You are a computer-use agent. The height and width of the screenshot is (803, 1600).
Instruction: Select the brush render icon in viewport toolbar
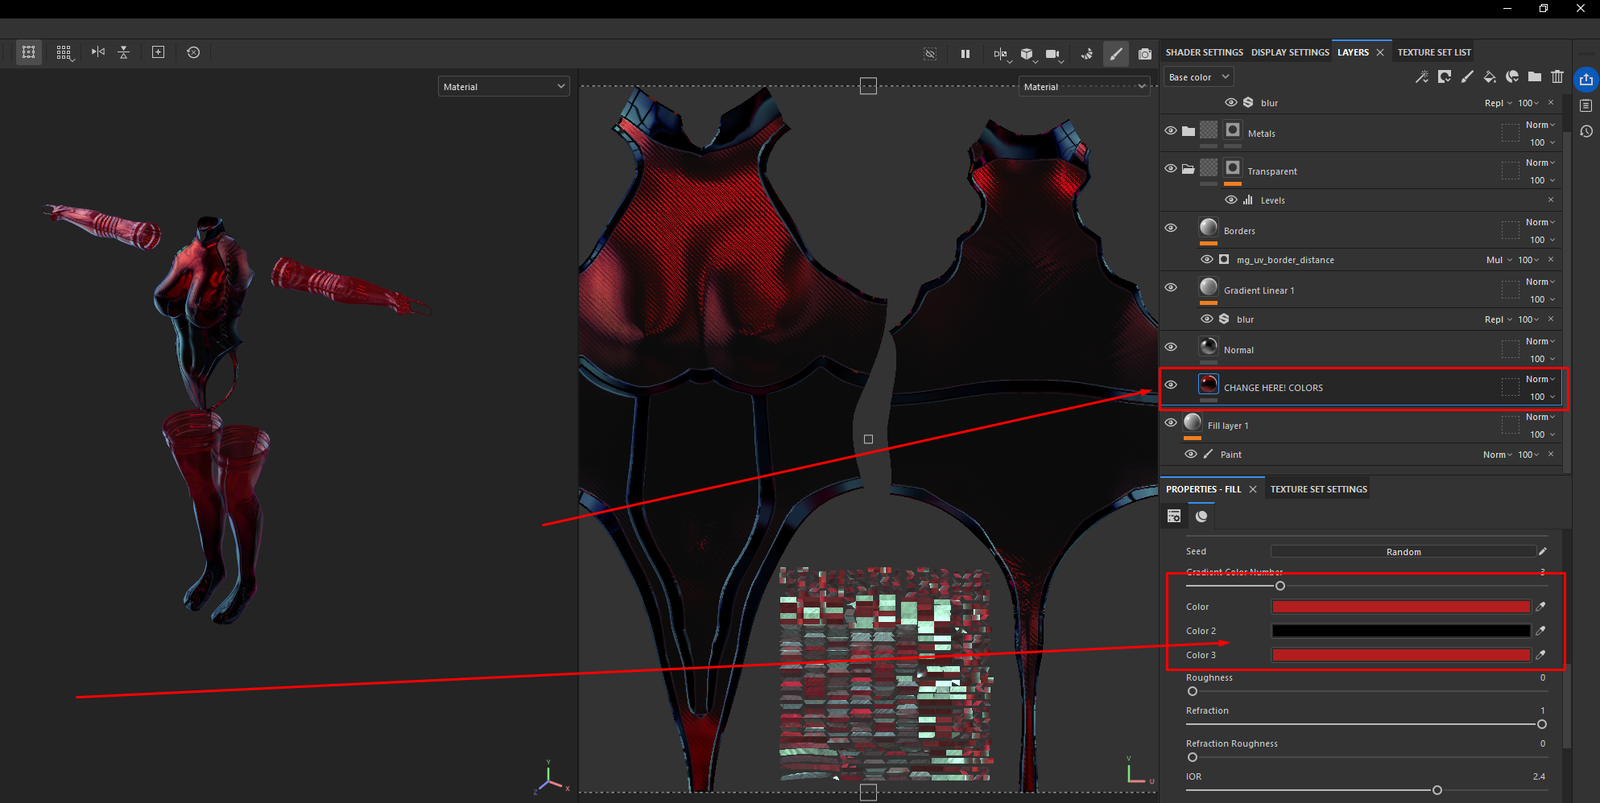point(1116,54)
